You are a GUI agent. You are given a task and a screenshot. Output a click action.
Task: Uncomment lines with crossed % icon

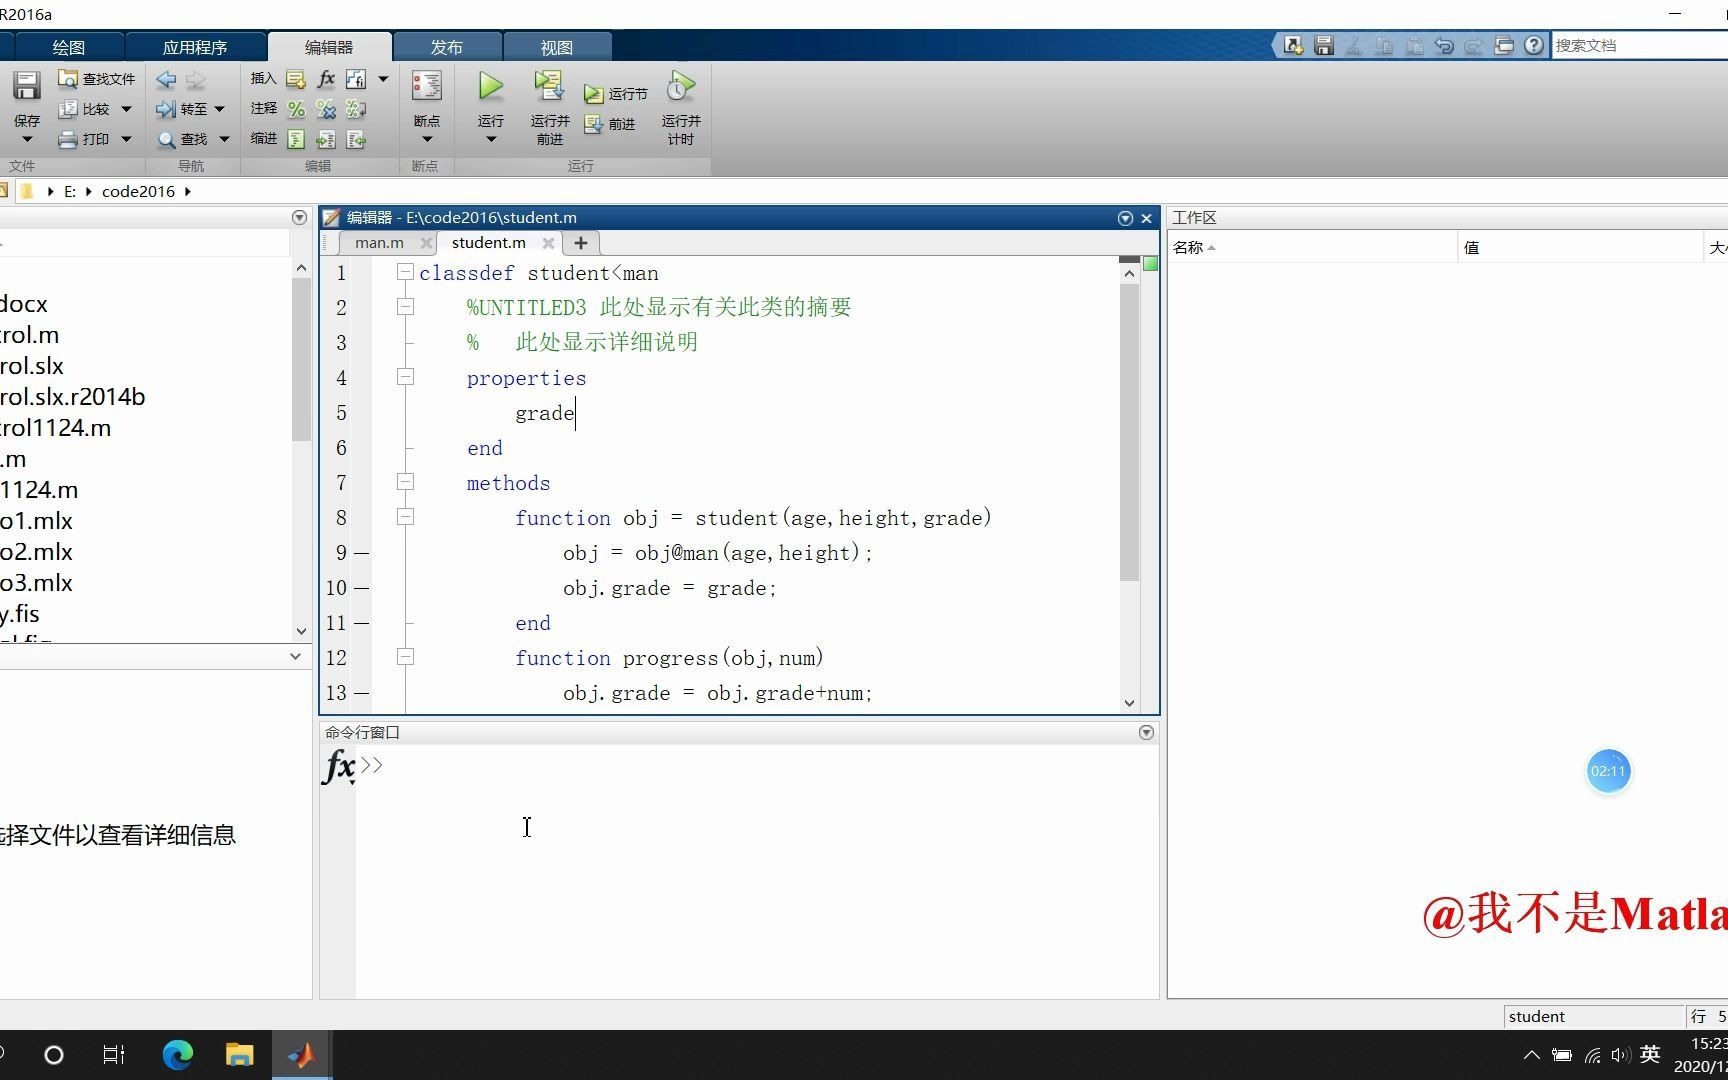point(326,109)
